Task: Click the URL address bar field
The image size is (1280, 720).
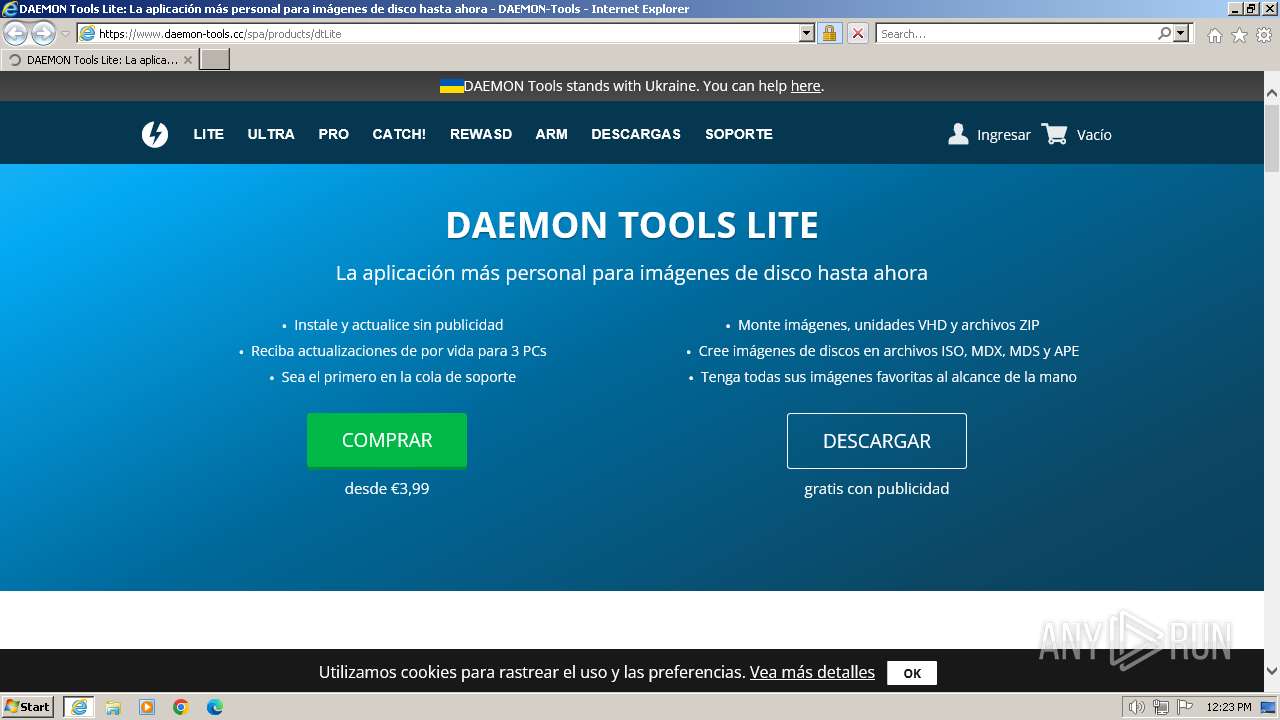Action: click(448, 33)
